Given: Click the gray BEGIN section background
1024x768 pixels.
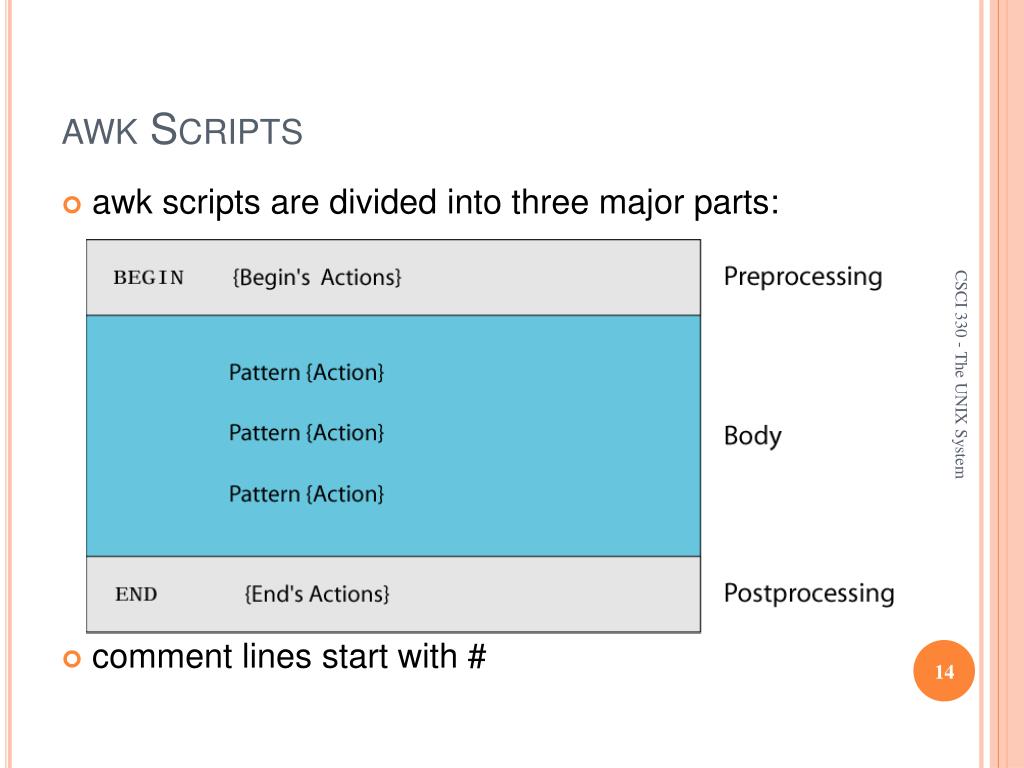Looking at the screenshot, I should [x=393, y=278].
